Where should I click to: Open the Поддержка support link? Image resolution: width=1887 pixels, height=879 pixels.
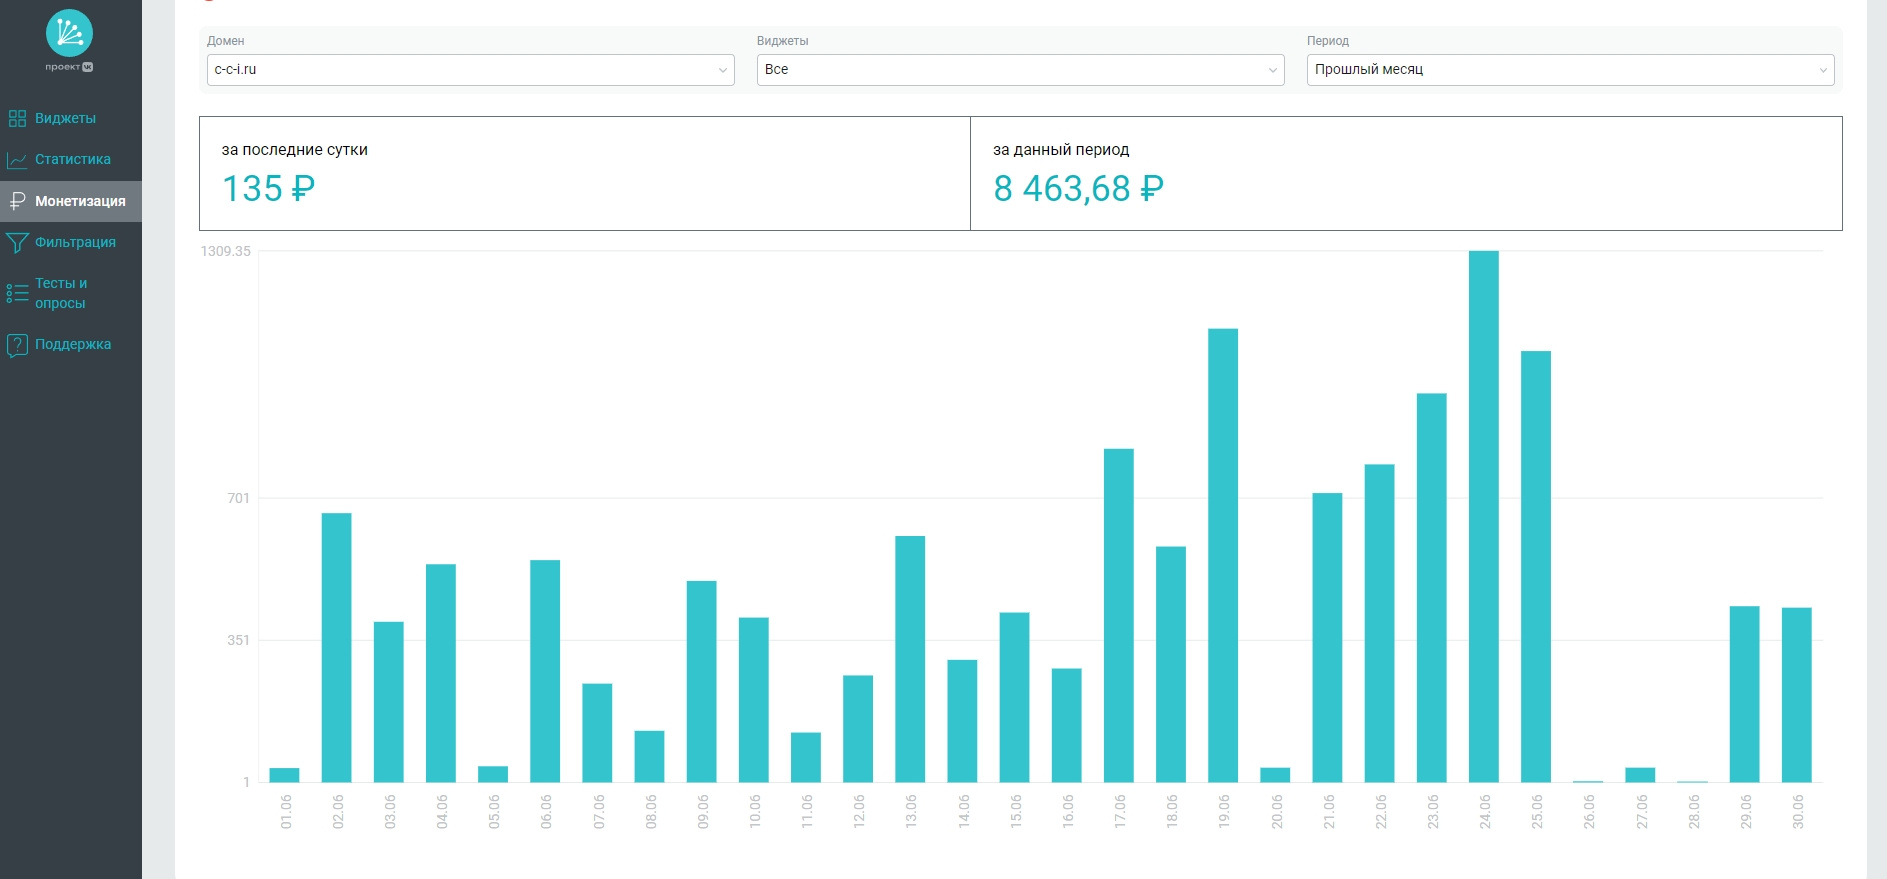[73, 345]
